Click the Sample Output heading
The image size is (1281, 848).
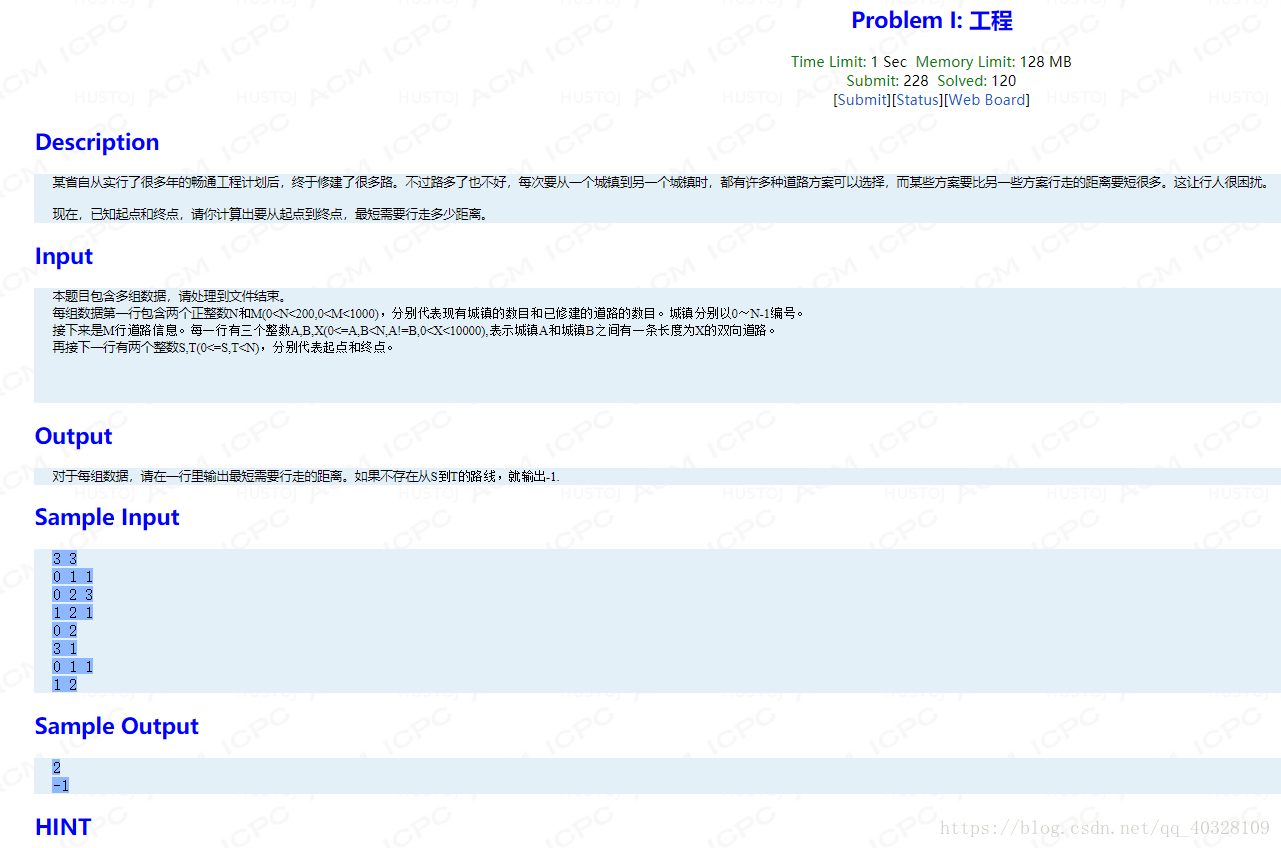point(117,726)
